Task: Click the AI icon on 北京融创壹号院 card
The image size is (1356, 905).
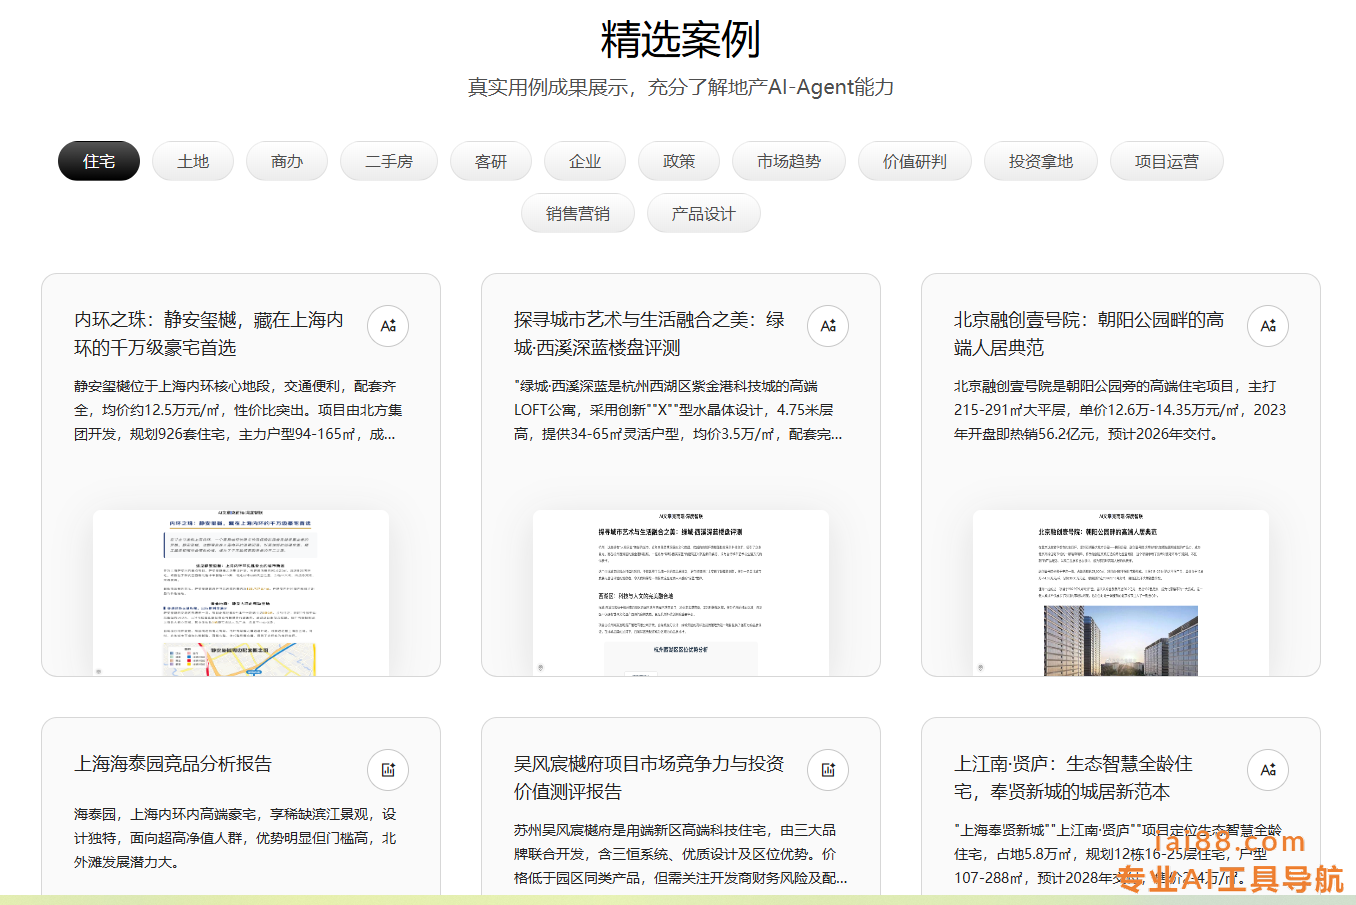Action: point(1268,326)
